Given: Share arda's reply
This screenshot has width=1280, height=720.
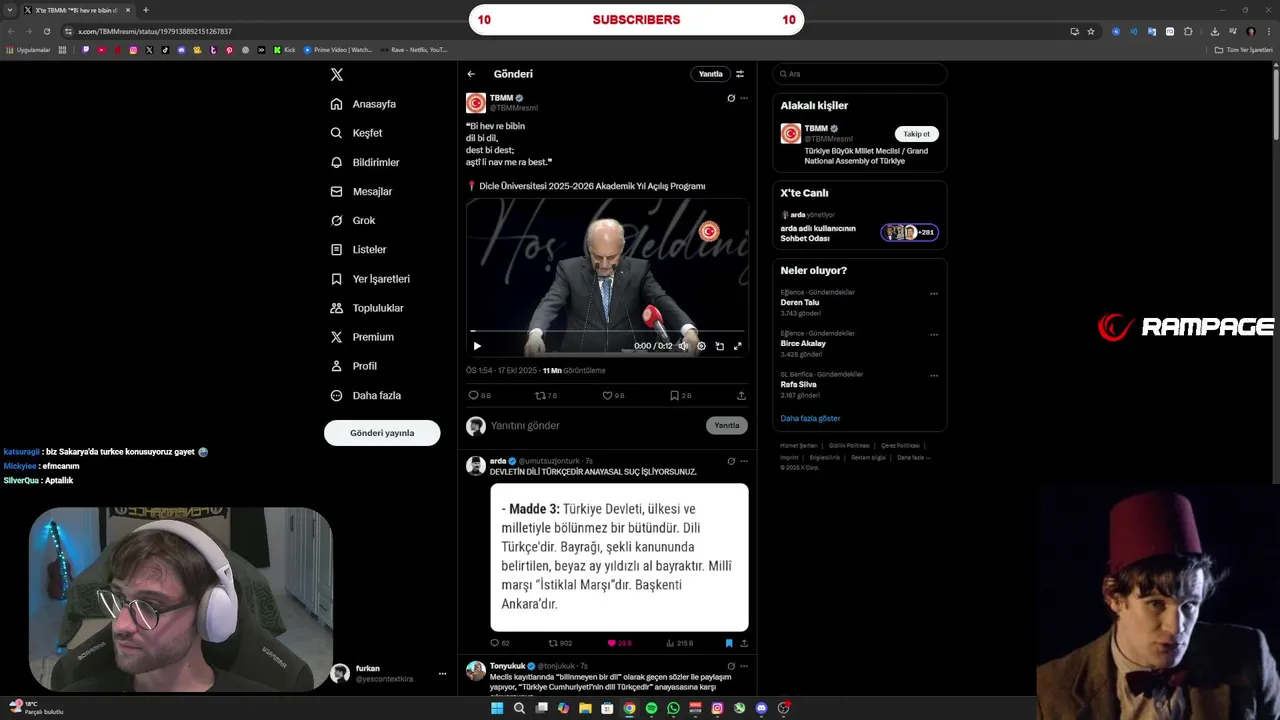Looking at the screenshot, I should click(744, 643).
